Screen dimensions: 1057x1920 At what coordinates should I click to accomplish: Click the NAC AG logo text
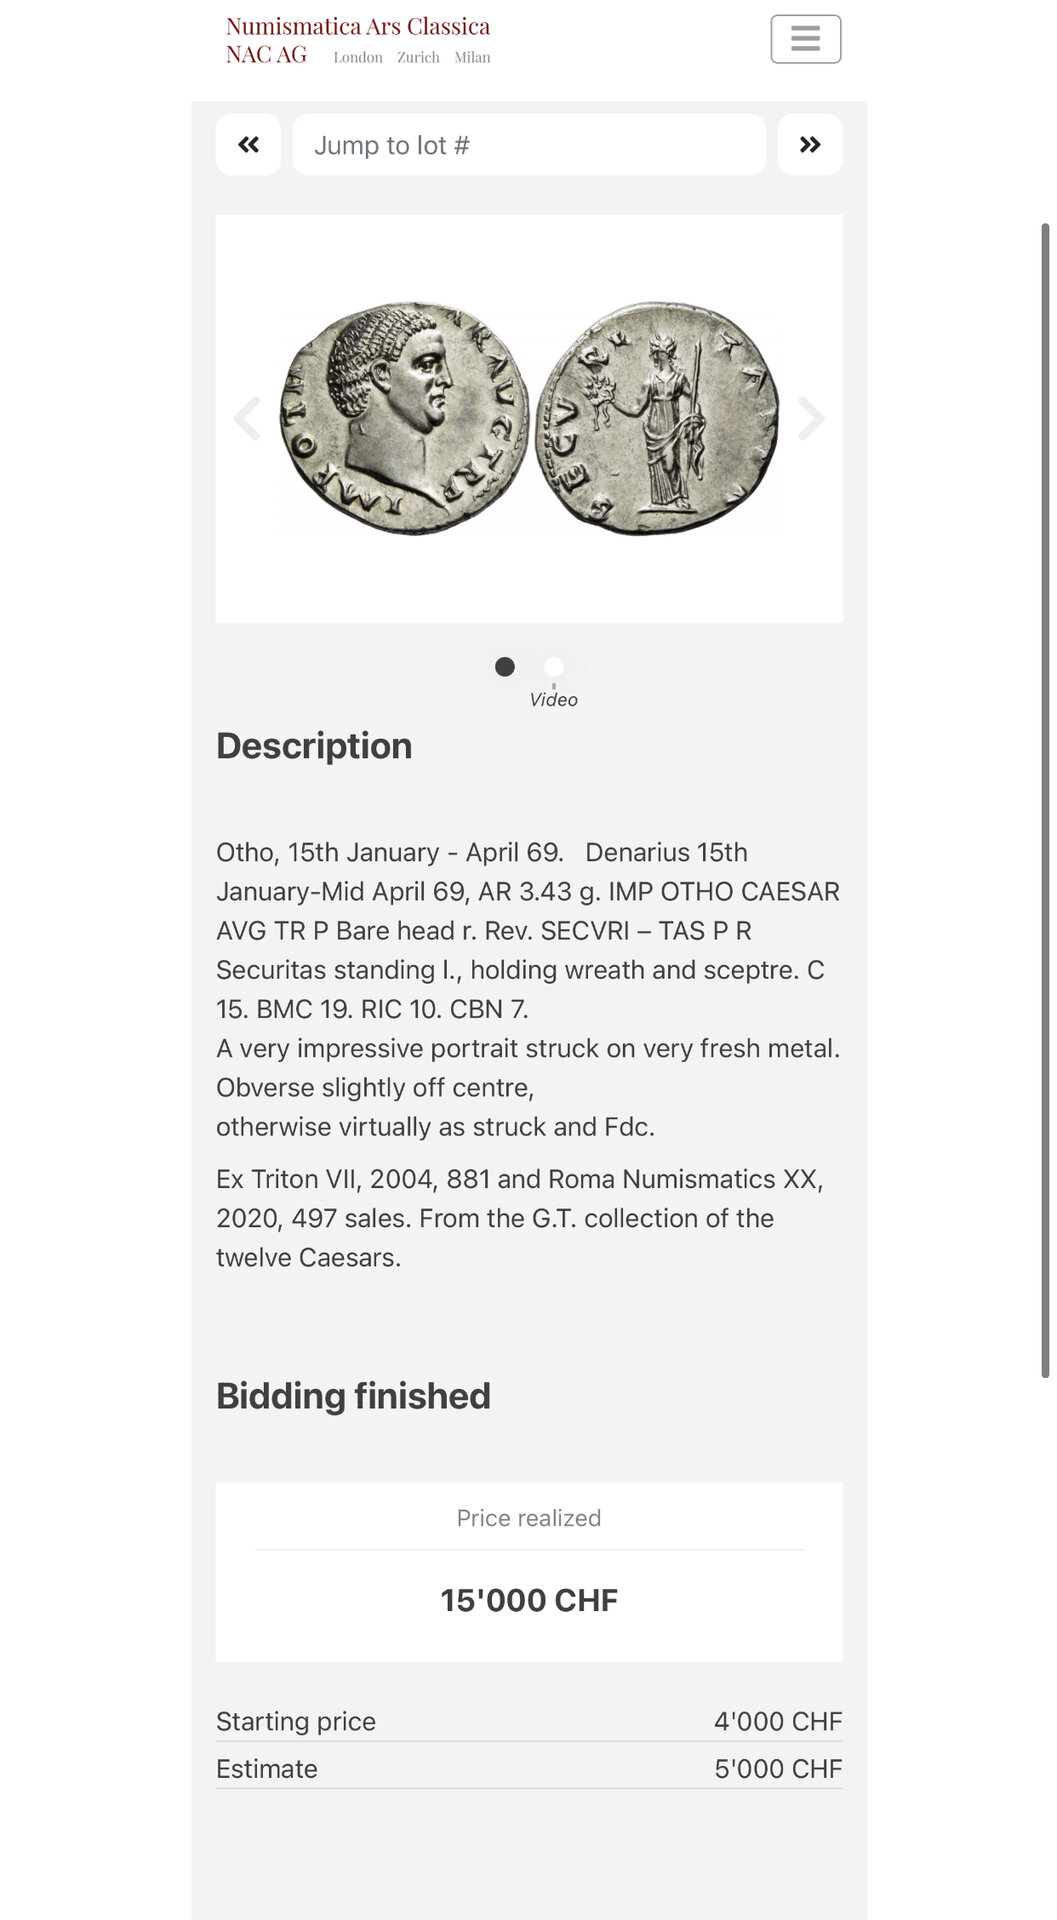tap(266, 55)
